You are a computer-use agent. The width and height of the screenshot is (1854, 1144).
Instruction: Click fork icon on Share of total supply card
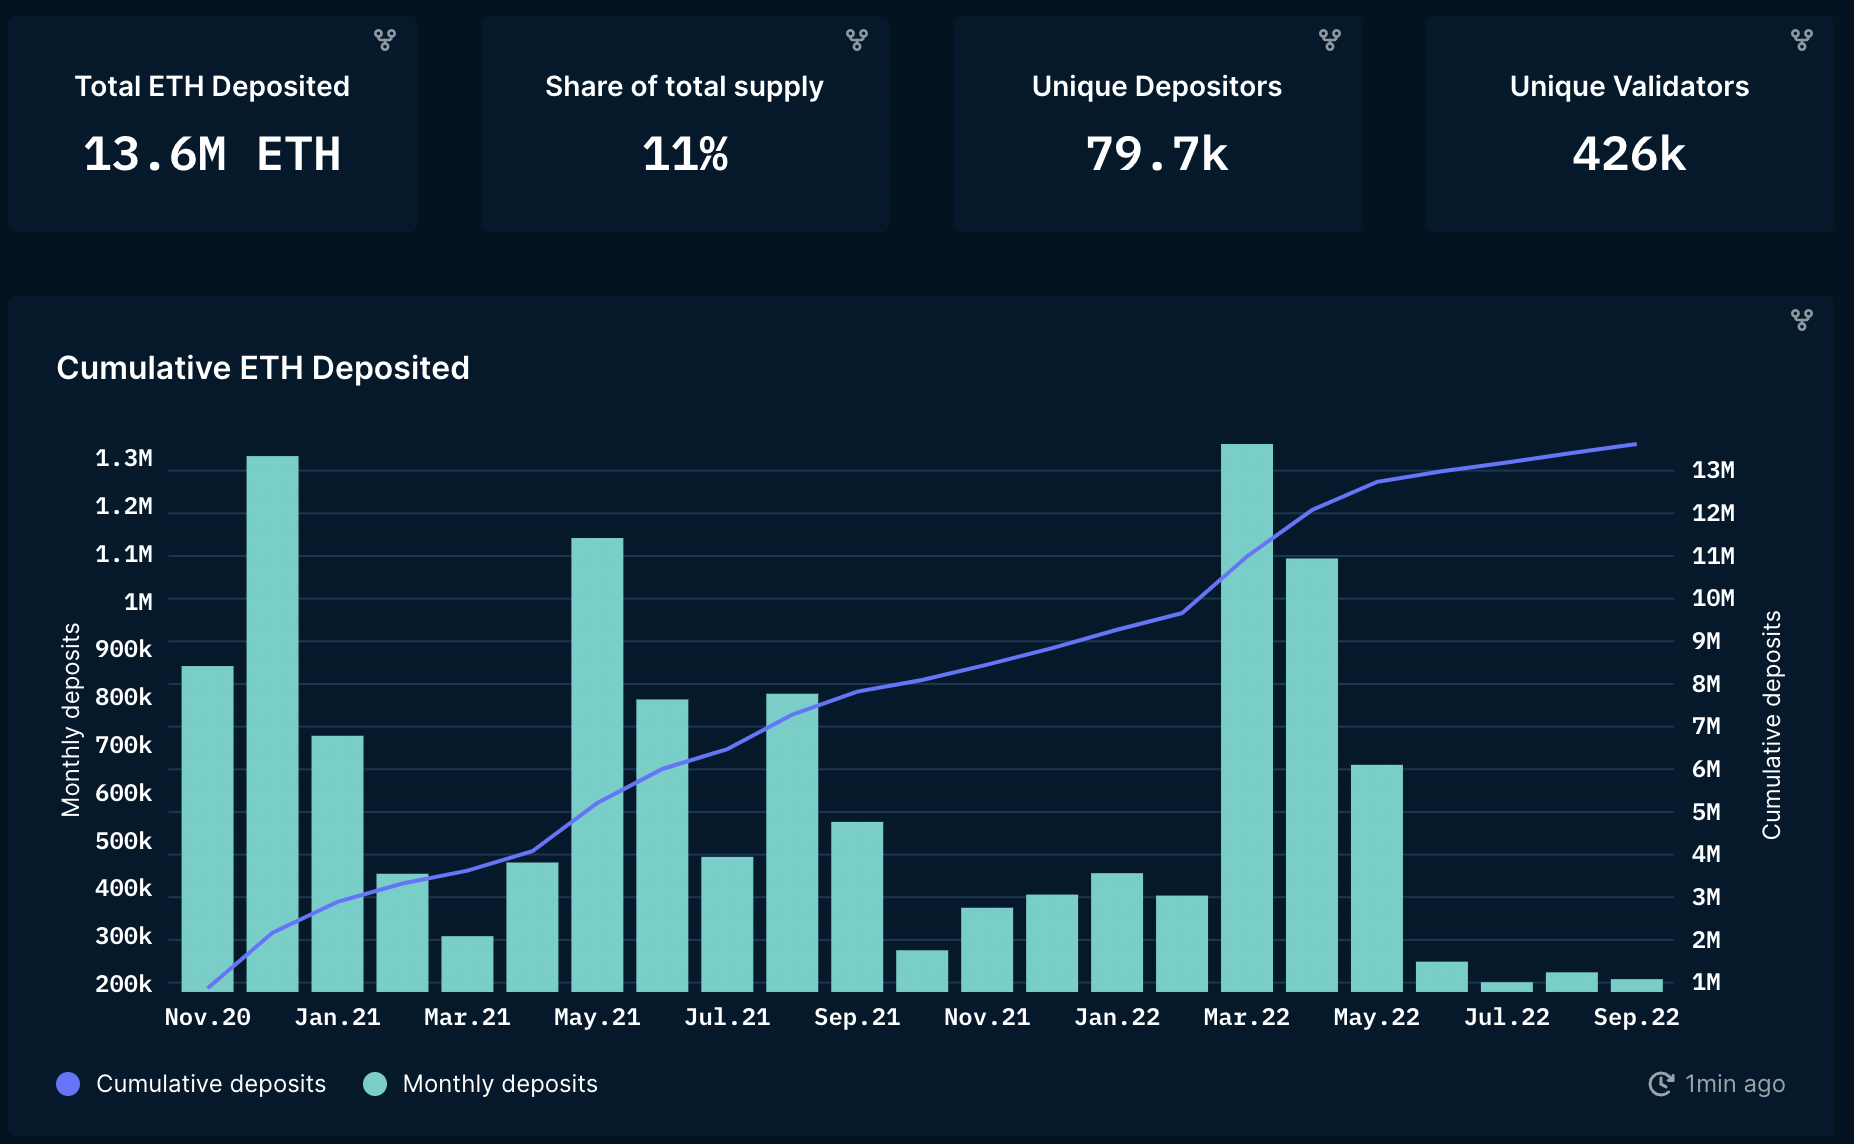857,40
